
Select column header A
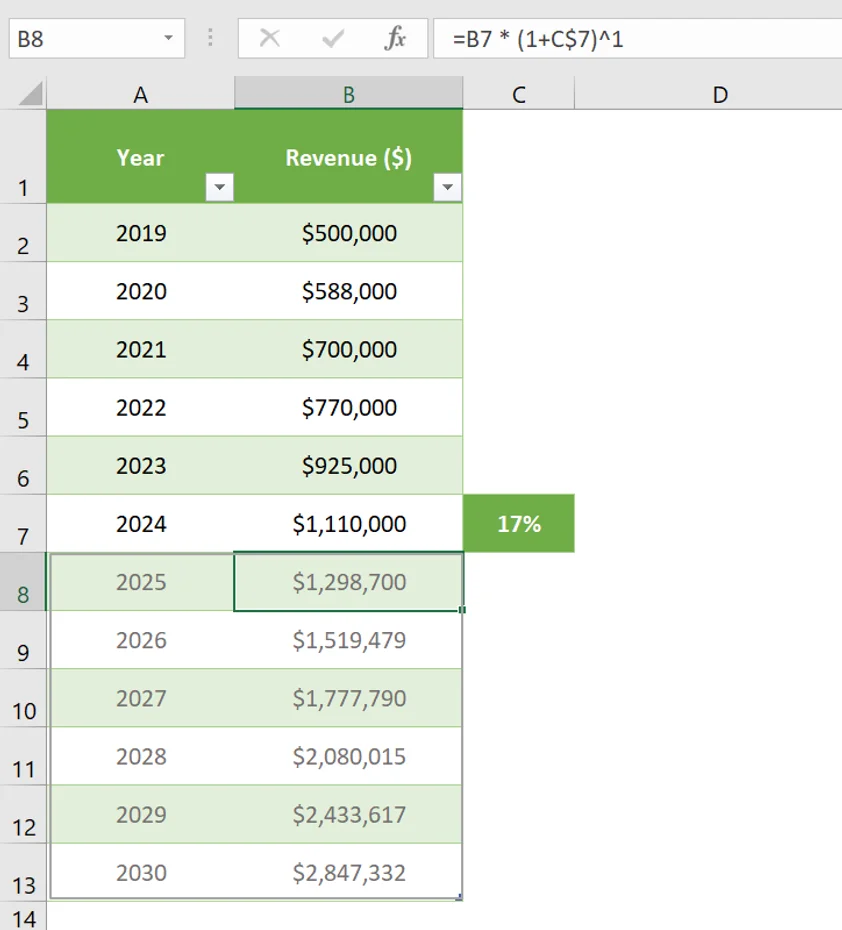140,93
